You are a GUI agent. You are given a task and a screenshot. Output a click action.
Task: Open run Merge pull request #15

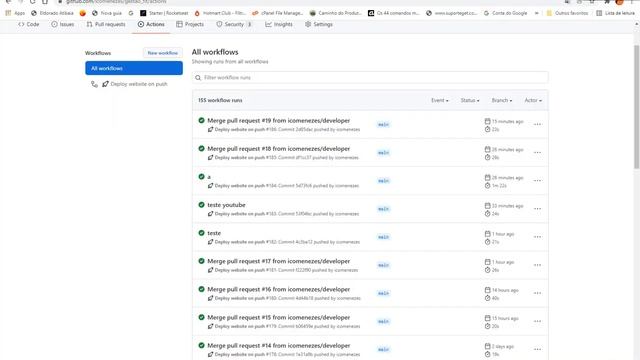pyautogui.click(x=278, y=318)
